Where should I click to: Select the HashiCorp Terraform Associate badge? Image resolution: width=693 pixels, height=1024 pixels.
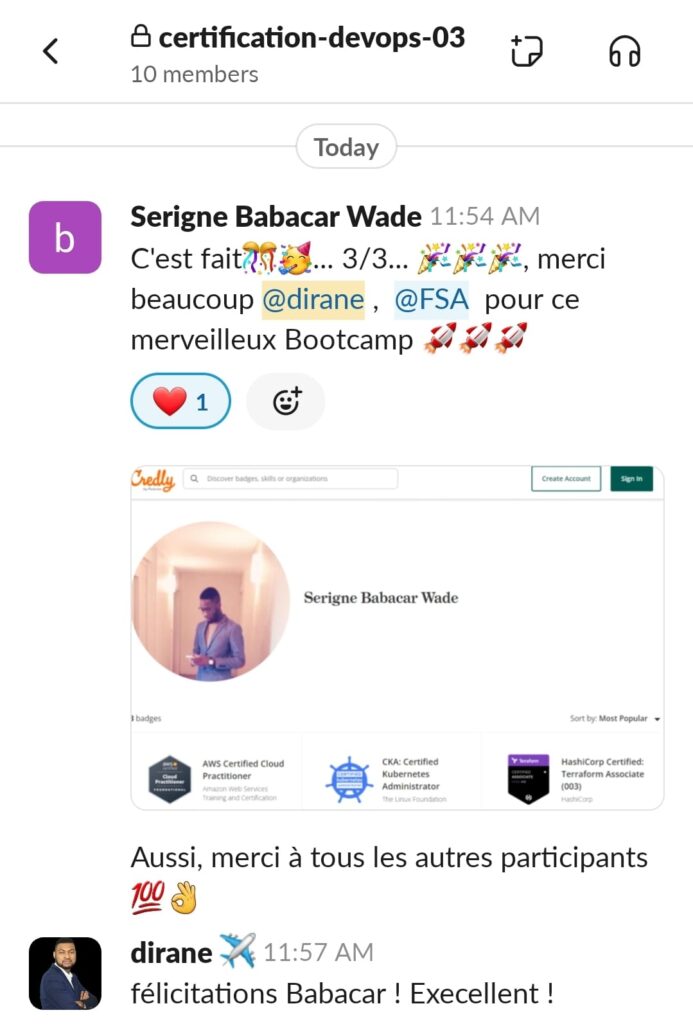pos(573,777)
